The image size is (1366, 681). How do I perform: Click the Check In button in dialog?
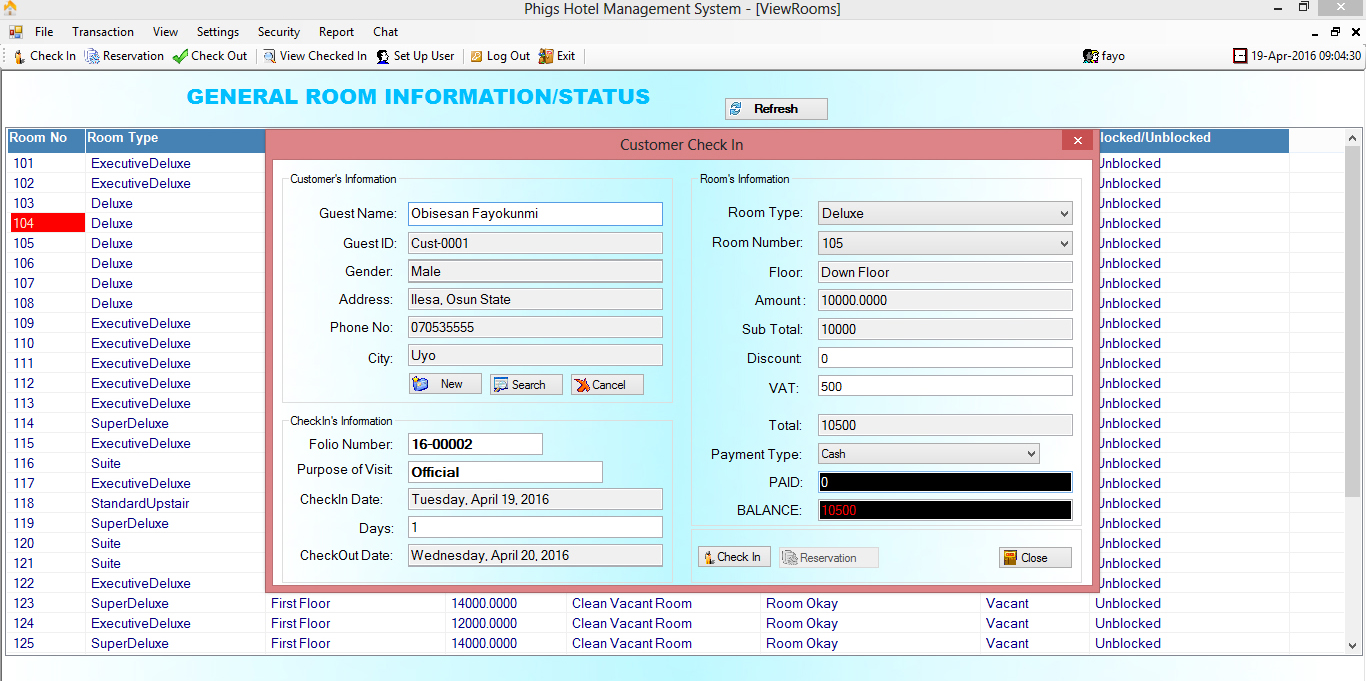click(734, 557)
